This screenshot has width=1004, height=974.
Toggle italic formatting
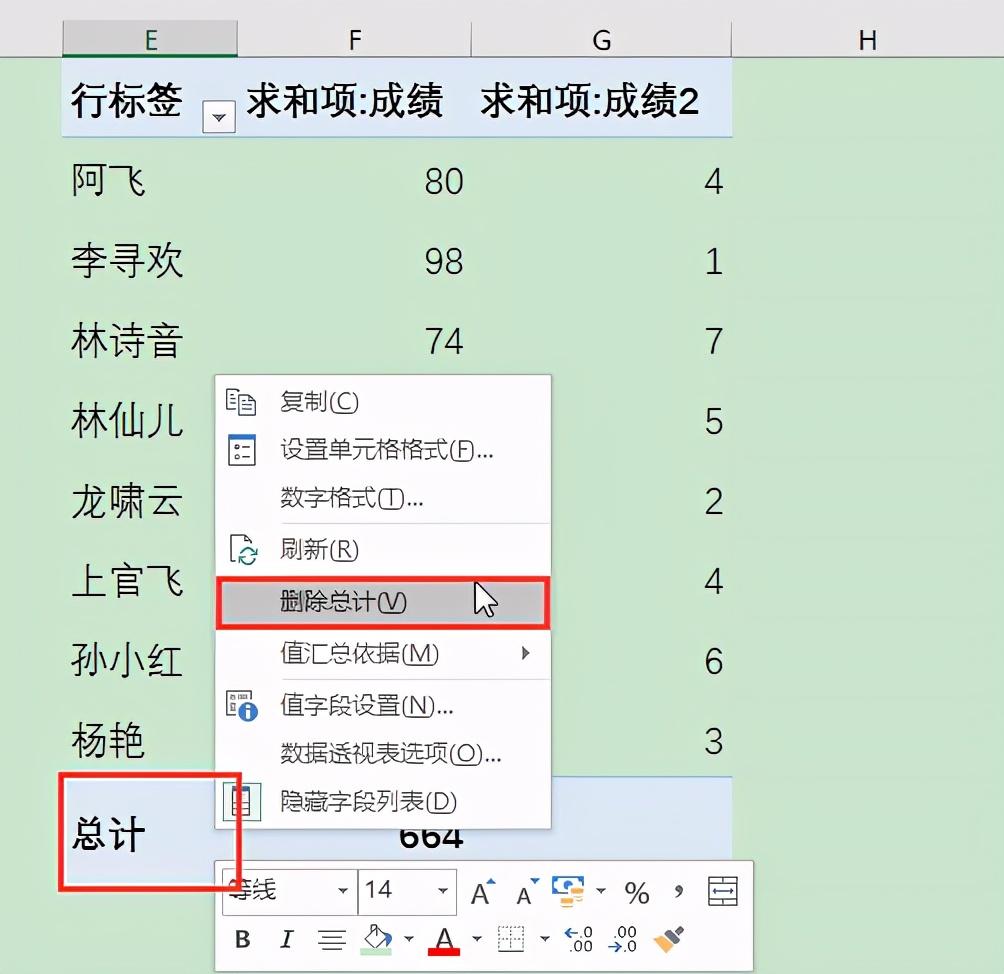click(286, 939)
